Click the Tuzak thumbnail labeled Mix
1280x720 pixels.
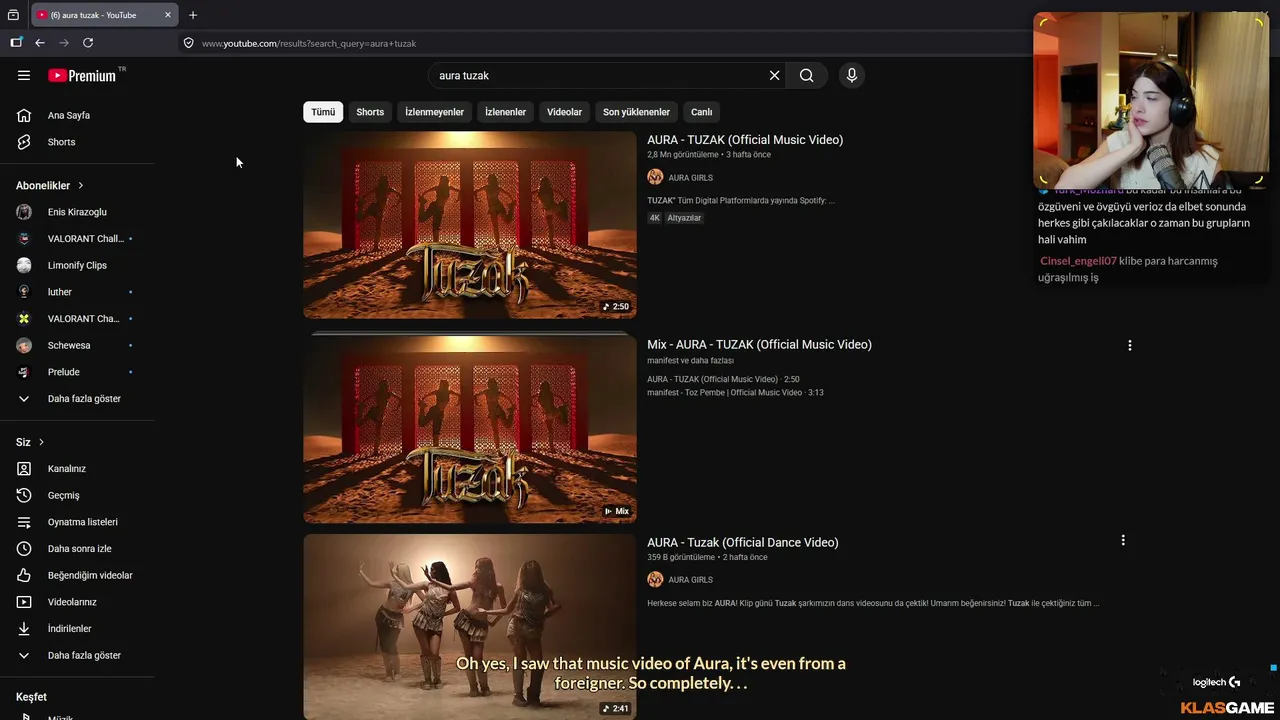coord(470,429)
